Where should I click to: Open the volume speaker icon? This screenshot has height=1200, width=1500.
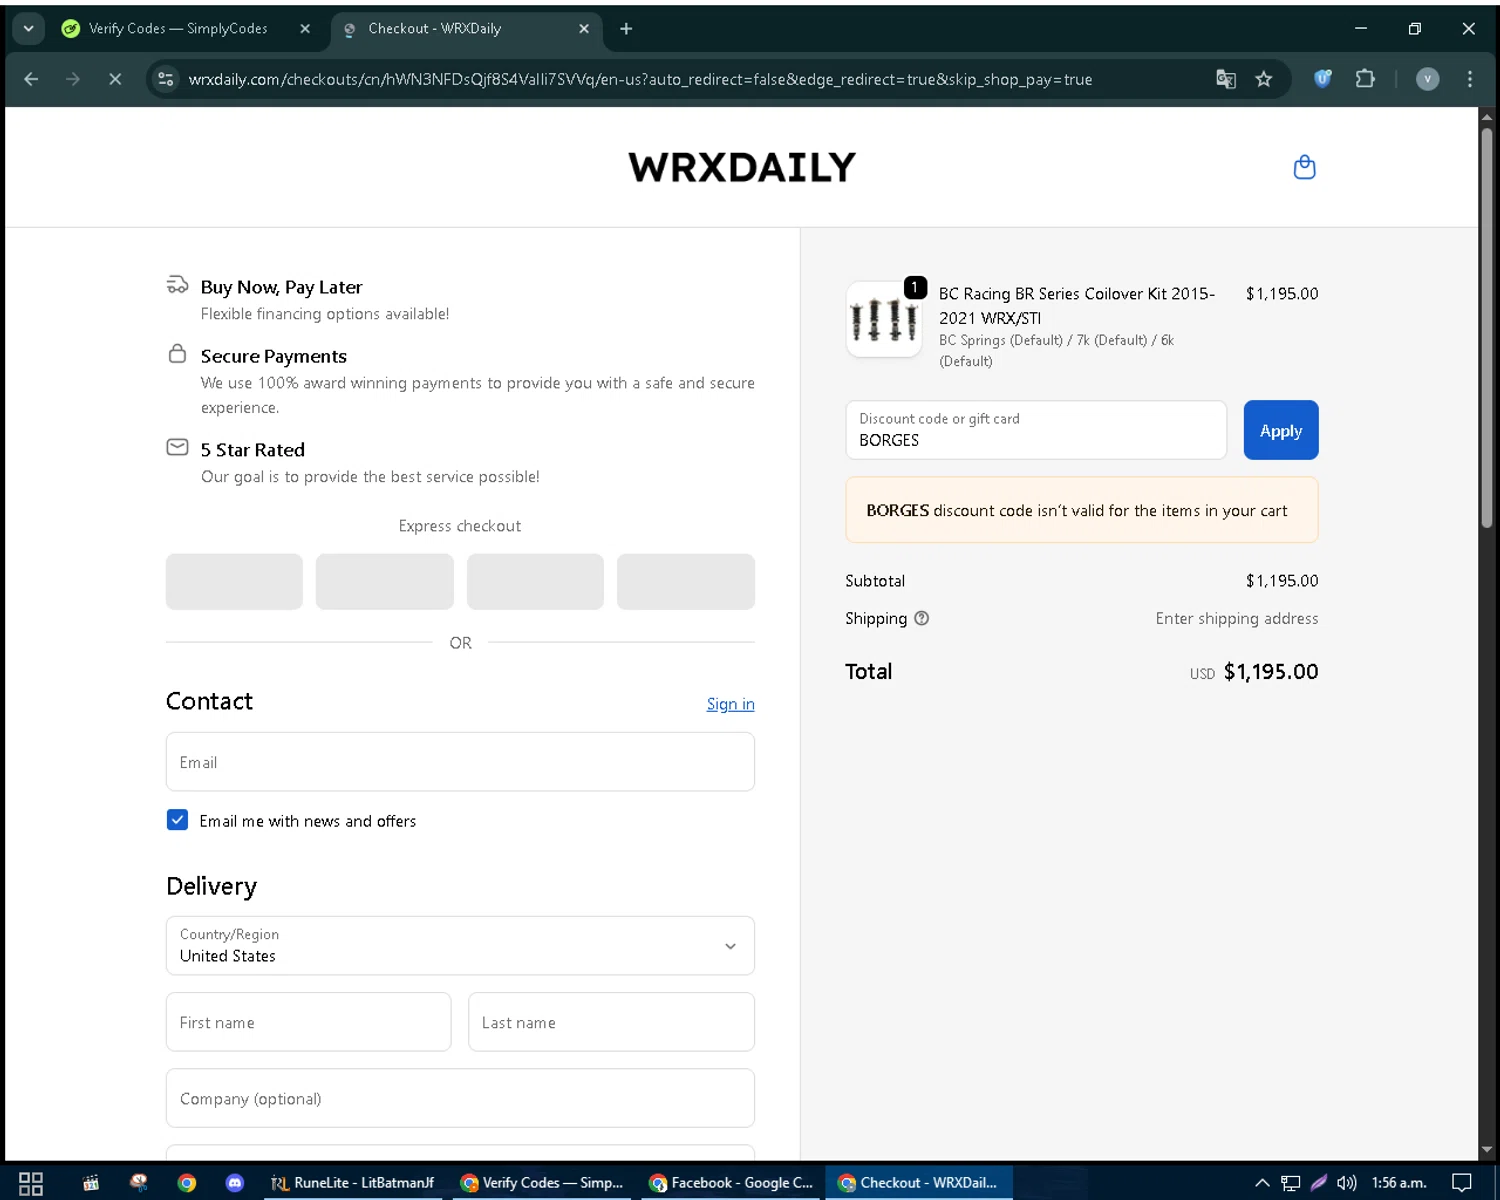tap(1346, 1183)
